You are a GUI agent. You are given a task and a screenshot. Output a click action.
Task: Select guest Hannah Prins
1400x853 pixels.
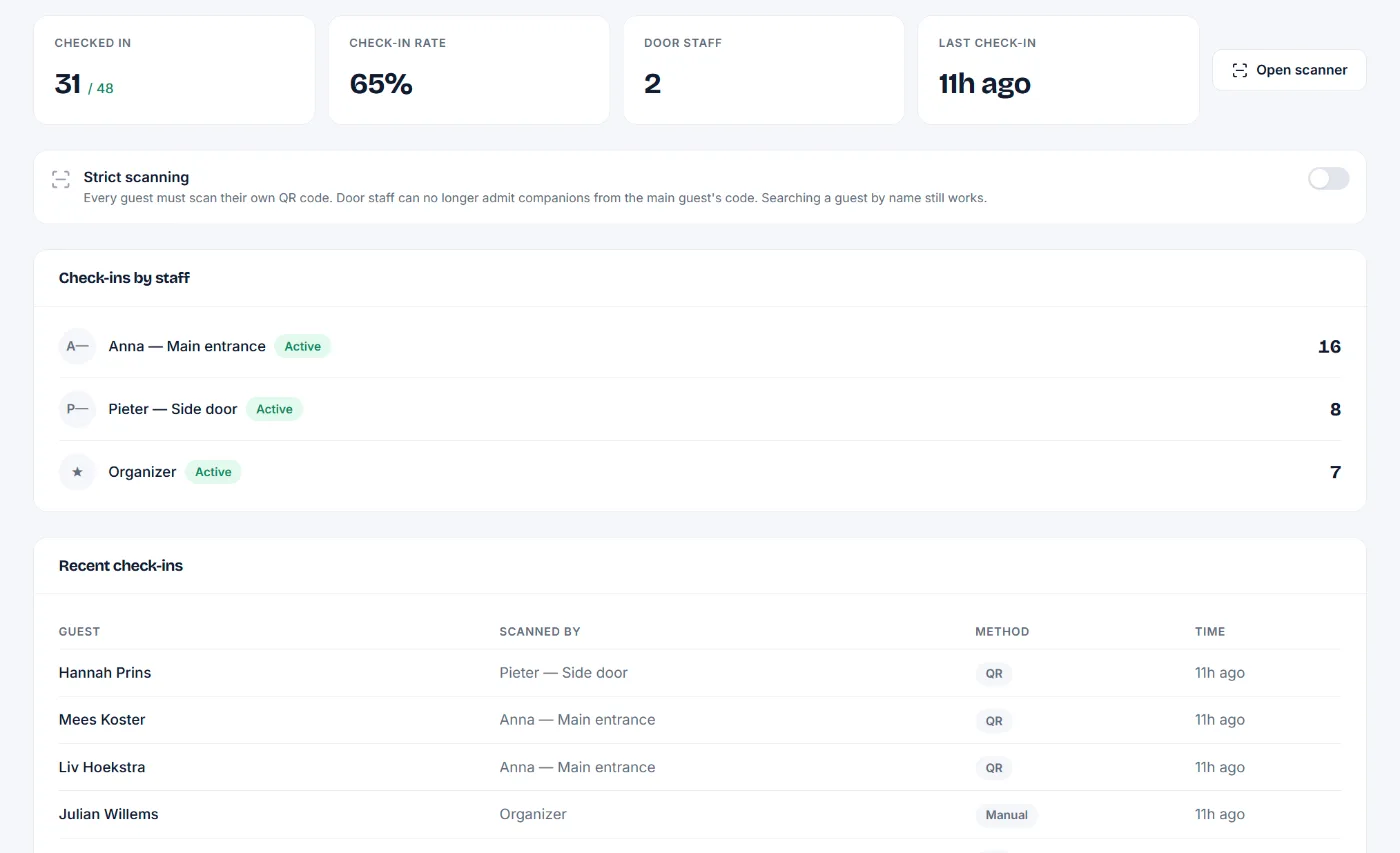[105, 673]
